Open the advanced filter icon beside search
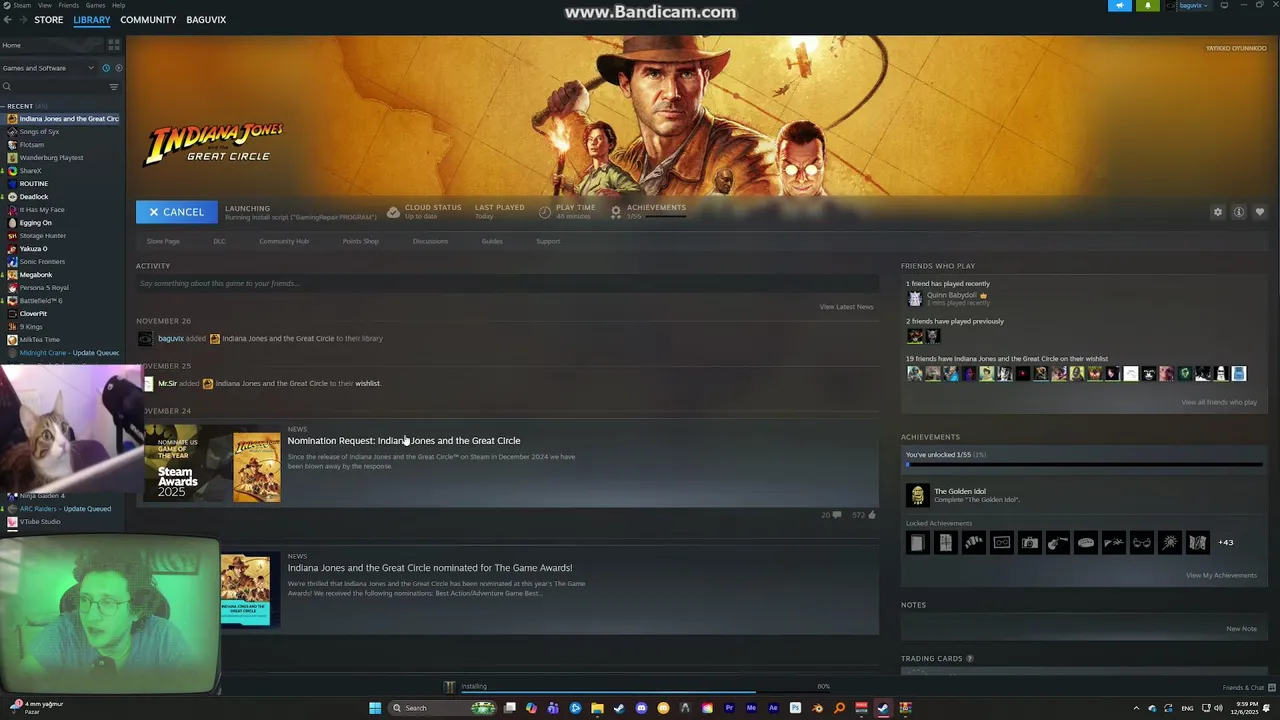The height and width of the screenshot is (720, 1280). click(x=113, y=87)
